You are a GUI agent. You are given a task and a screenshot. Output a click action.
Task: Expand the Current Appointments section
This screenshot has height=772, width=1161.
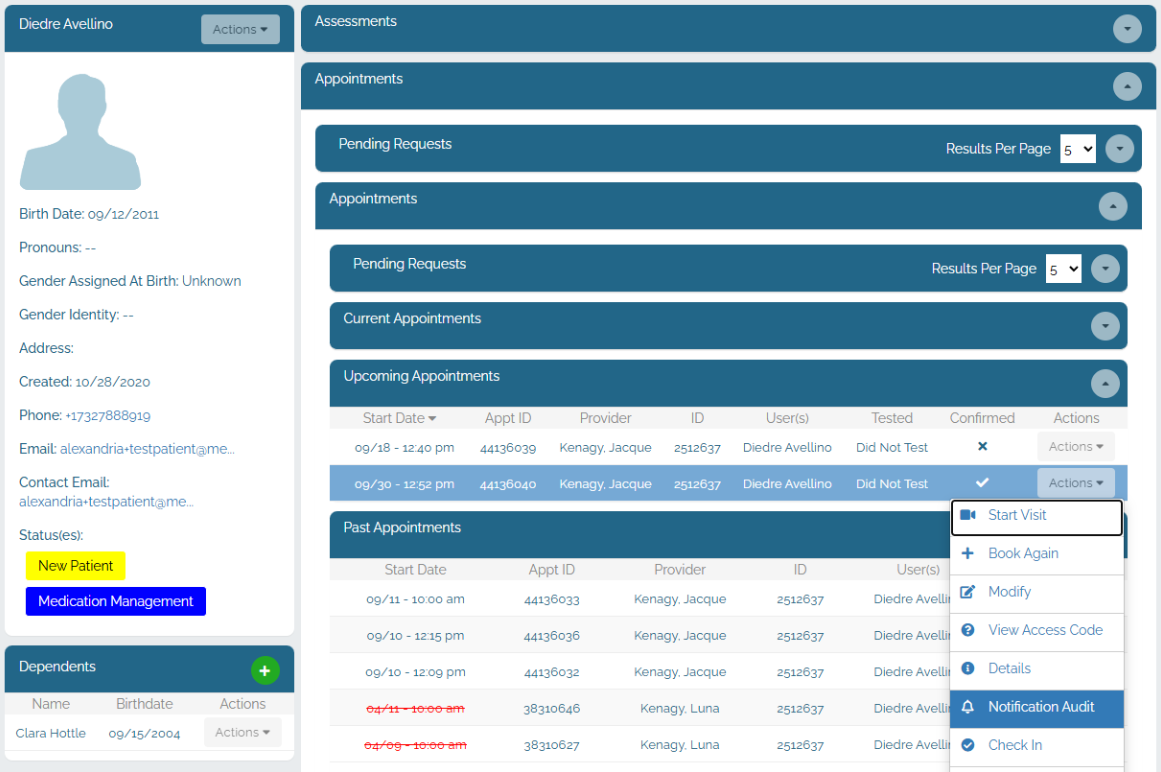coord(1105,326)
